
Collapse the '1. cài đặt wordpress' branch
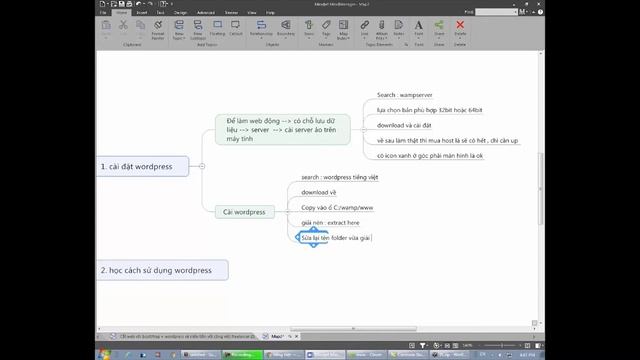(x=202, y=166)
